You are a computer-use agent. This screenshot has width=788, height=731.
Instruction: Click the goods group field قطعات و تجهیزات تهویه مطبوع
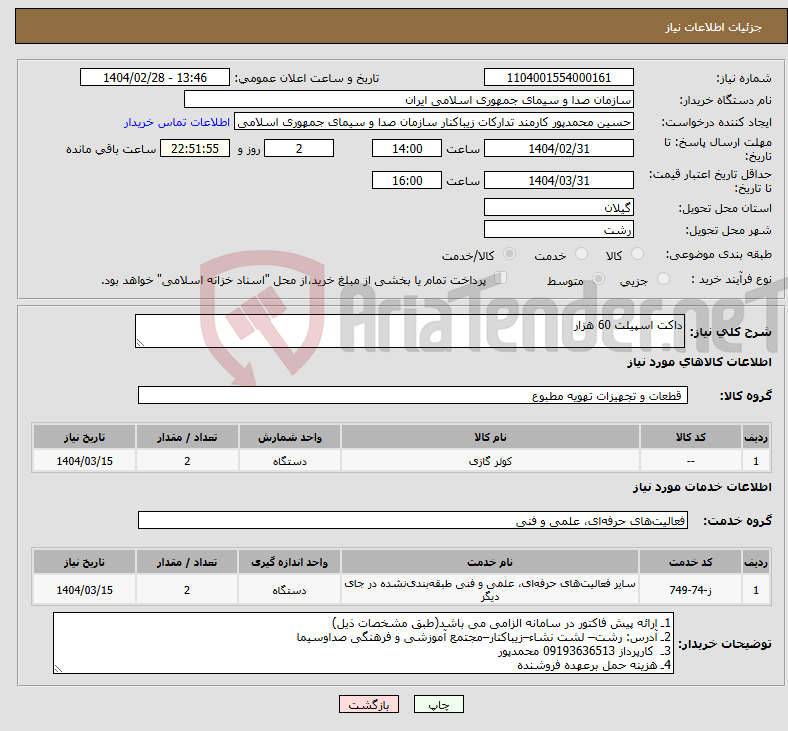point(413,395)
